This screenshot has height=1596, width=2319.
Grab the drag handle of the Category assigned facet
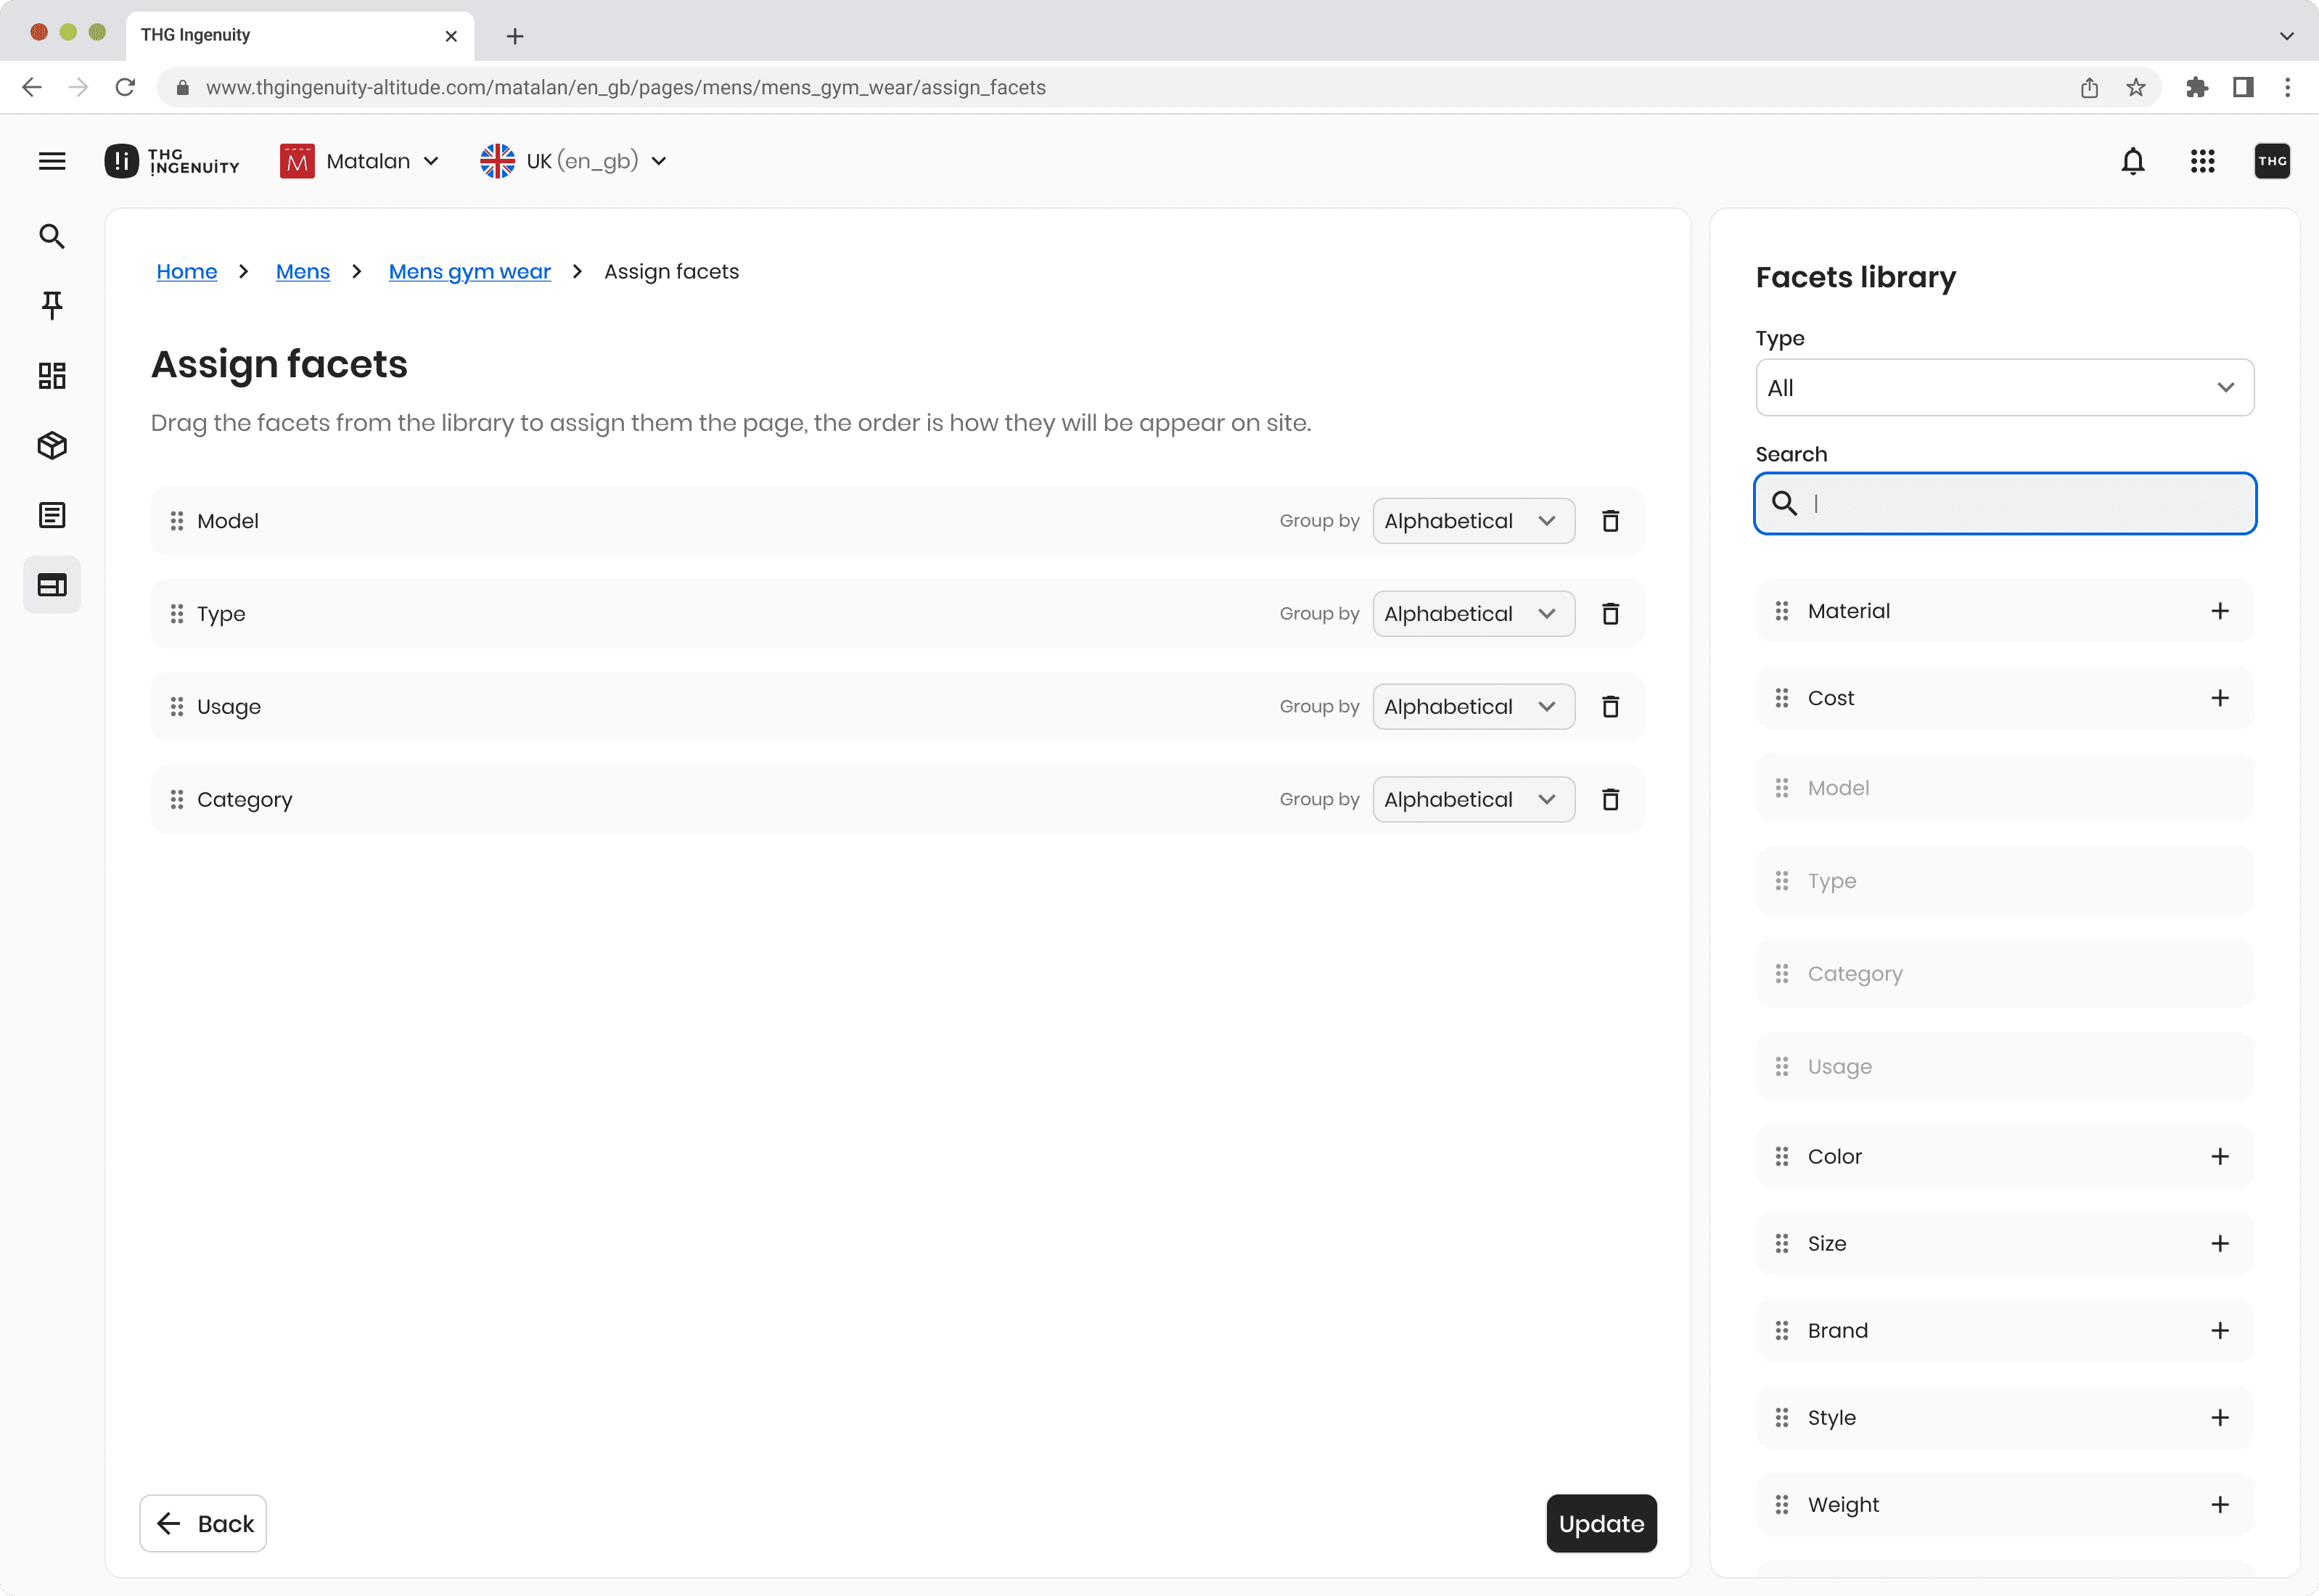point(177,800)
